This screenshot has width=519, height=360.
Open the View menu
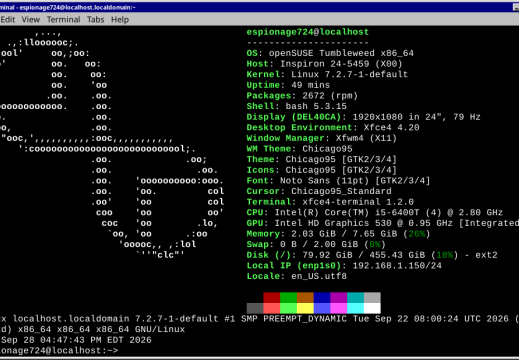tap(31, 20)
